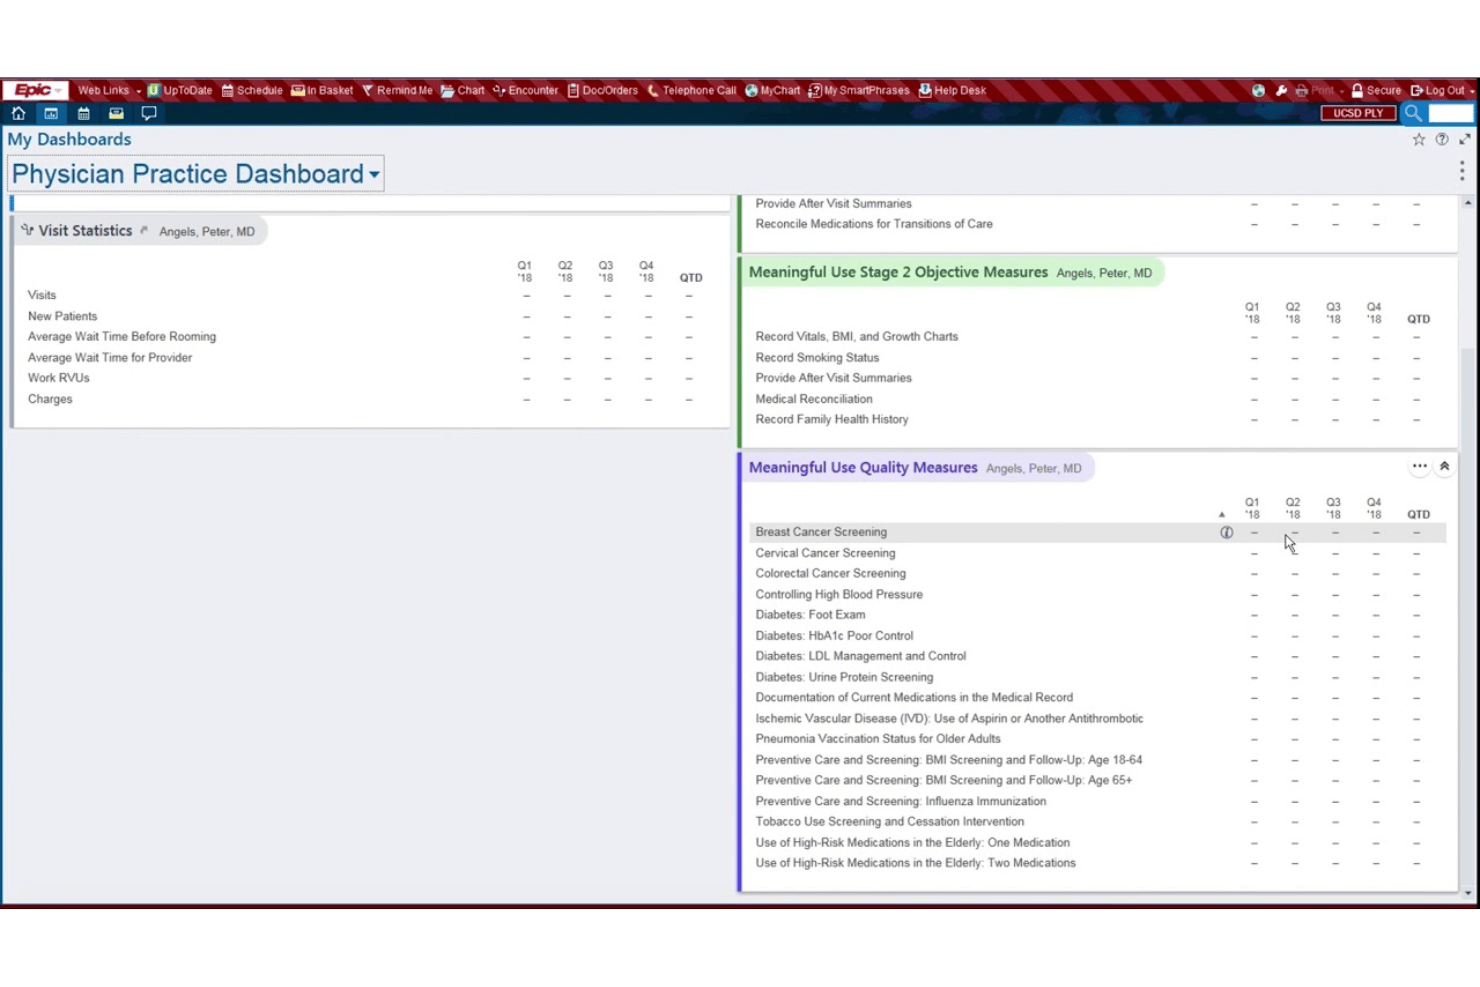Select Colorectal Cancer Screening measure
This screenshot has width=1480, height=987.
coord(830,573)
